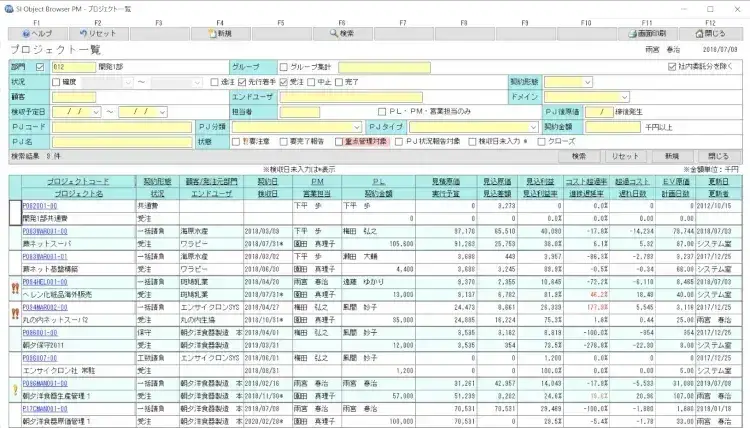Click the コスト超過率 column header
The height and width of the screenshot is (428, 750).
click(587, 181)
